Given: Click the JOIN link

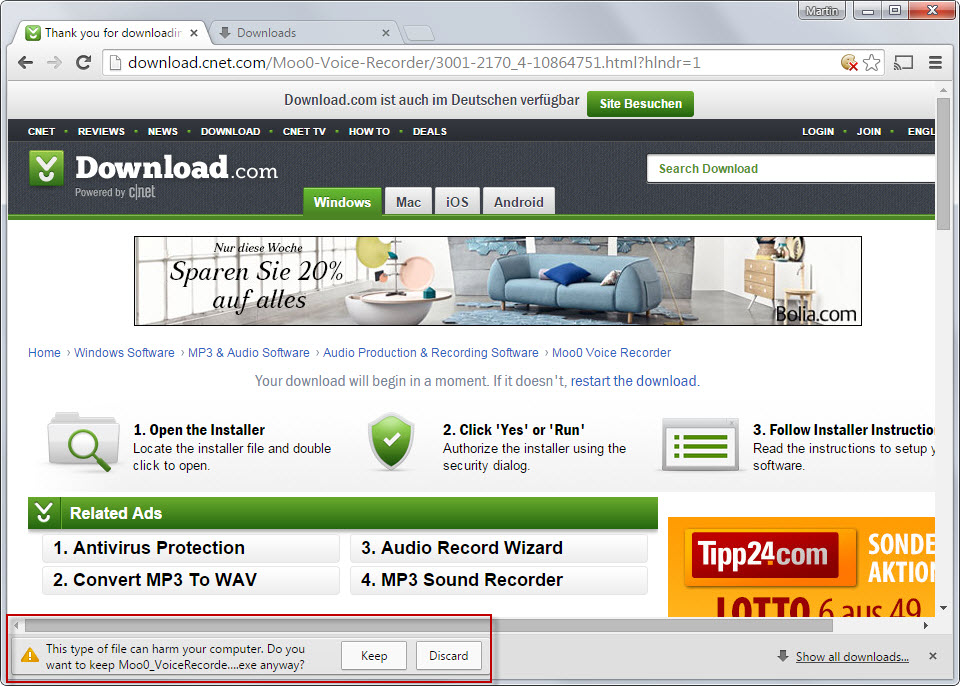Looking at the screenshot, I should click(x=869, y=131).
